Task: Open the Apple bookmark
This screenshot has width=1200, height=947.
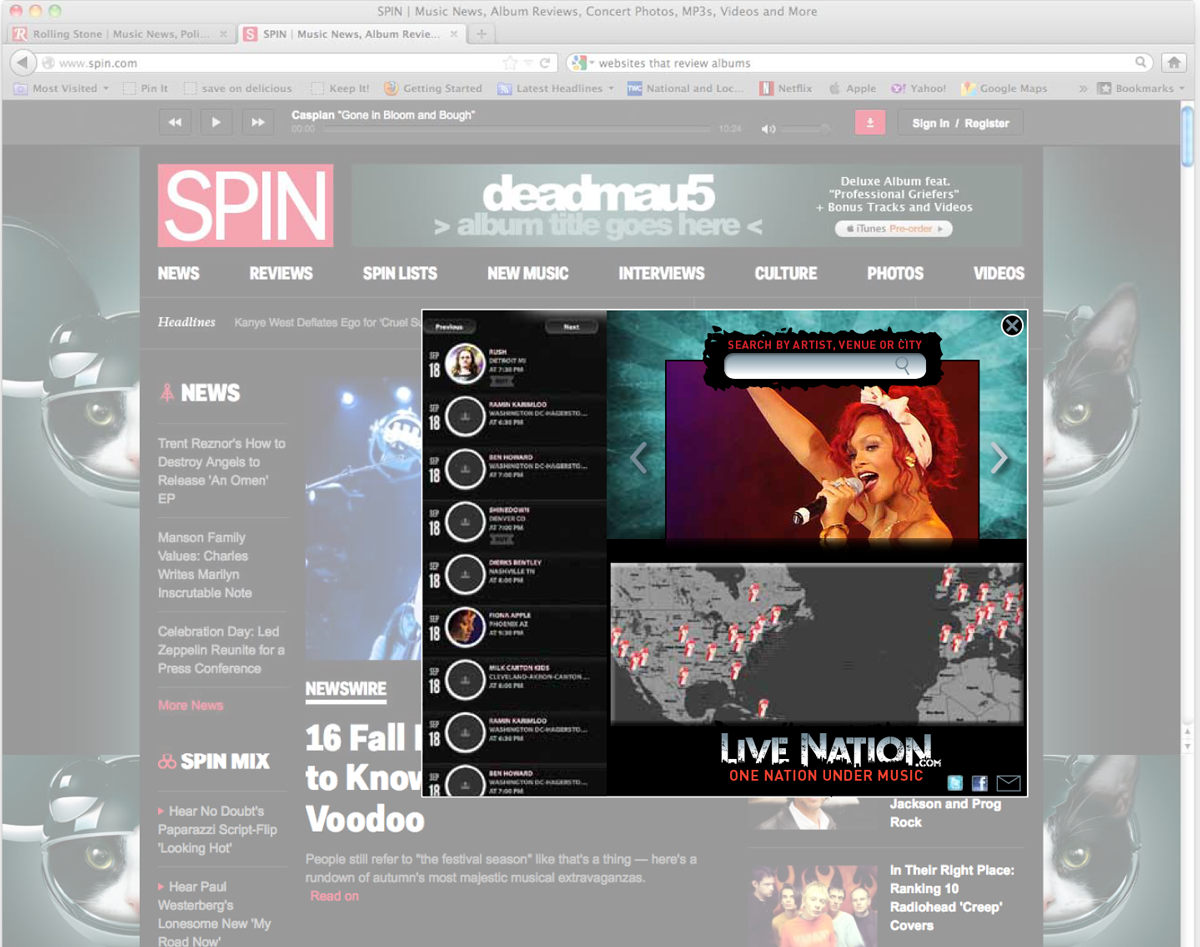Action: (x=852, y=88)
